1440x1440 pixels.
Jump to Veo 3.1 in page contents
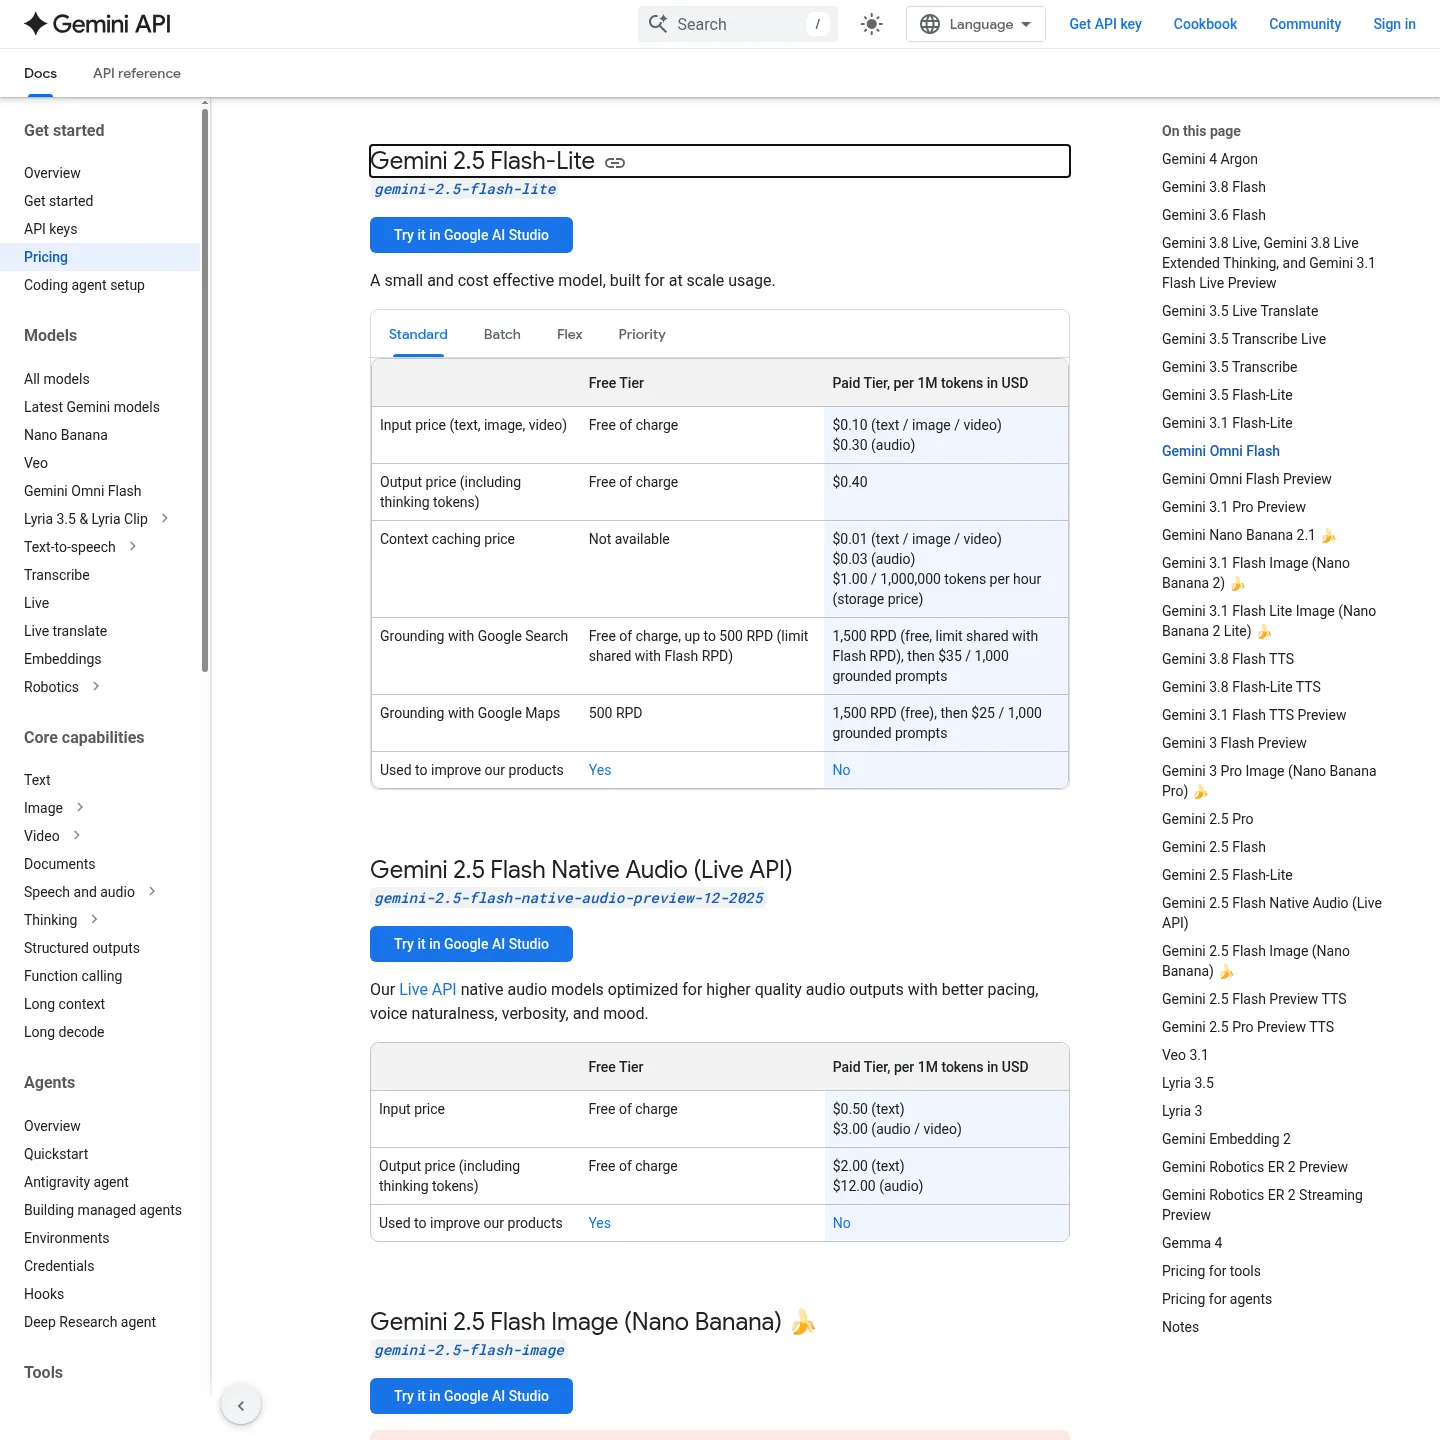1185,1055
